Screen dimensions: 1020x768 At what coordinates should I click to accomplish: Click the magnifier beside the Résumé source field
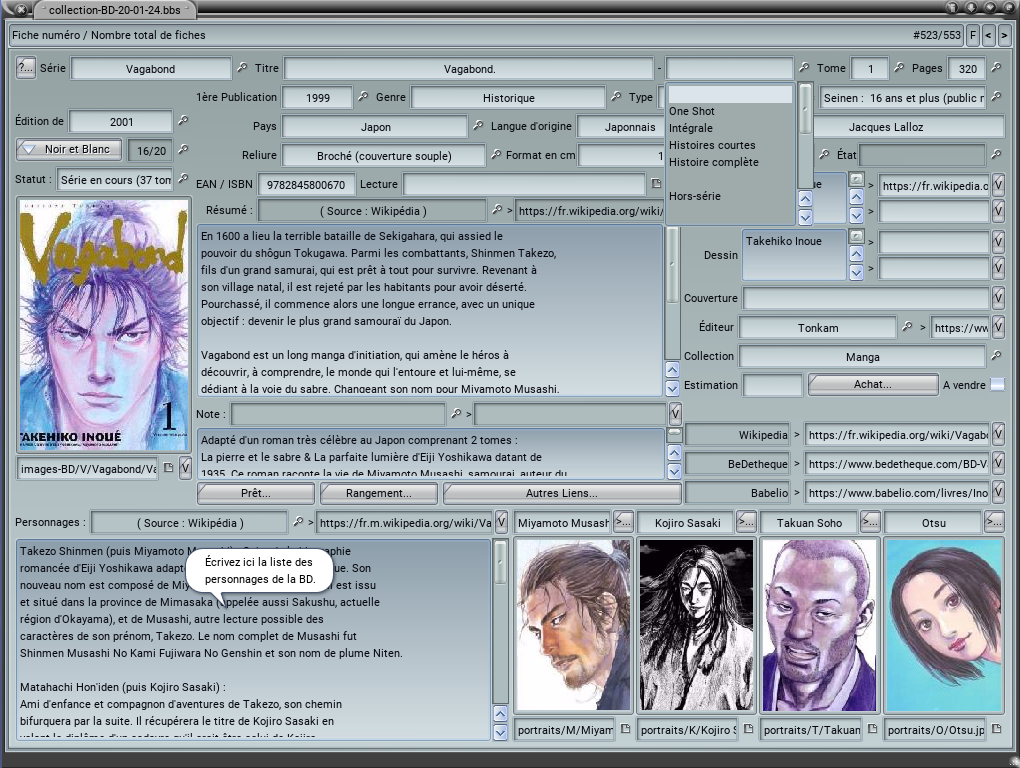[497, 210]
